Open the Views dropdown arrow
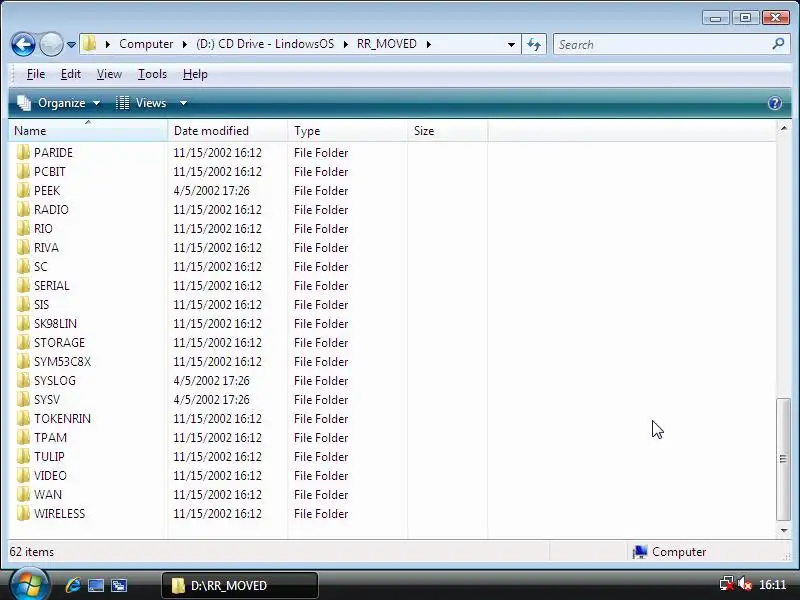This screenshot has height=600, width=800. 183,103
